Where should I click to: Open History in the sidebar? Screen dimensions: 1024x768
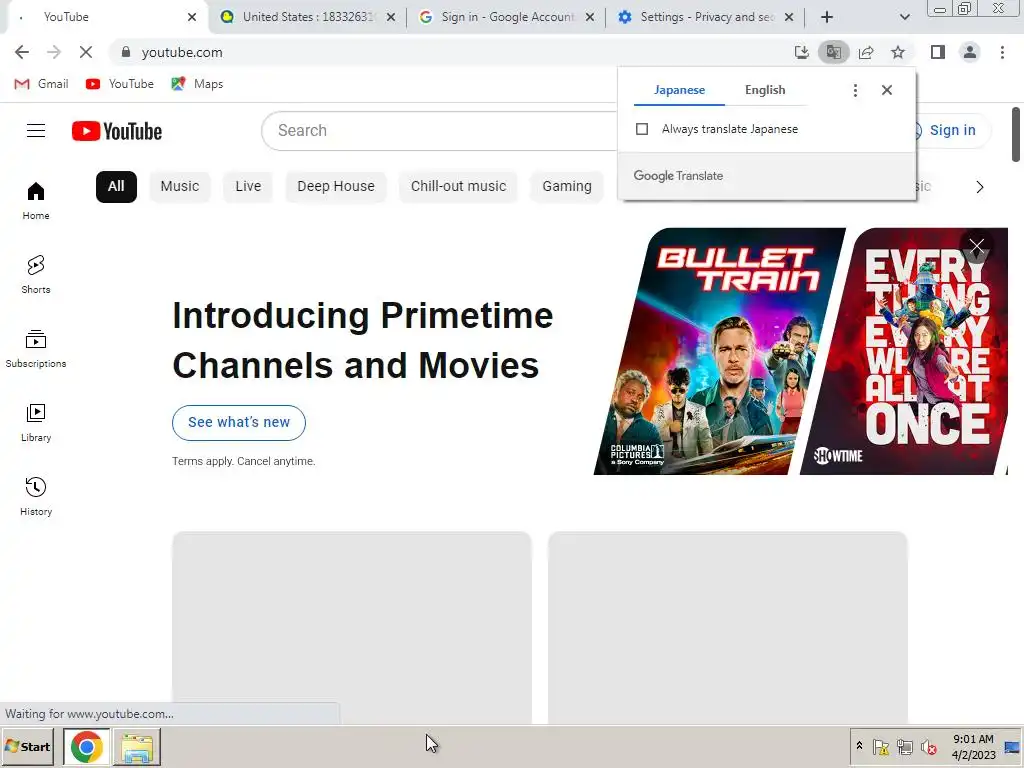click(x=36, y=496)
